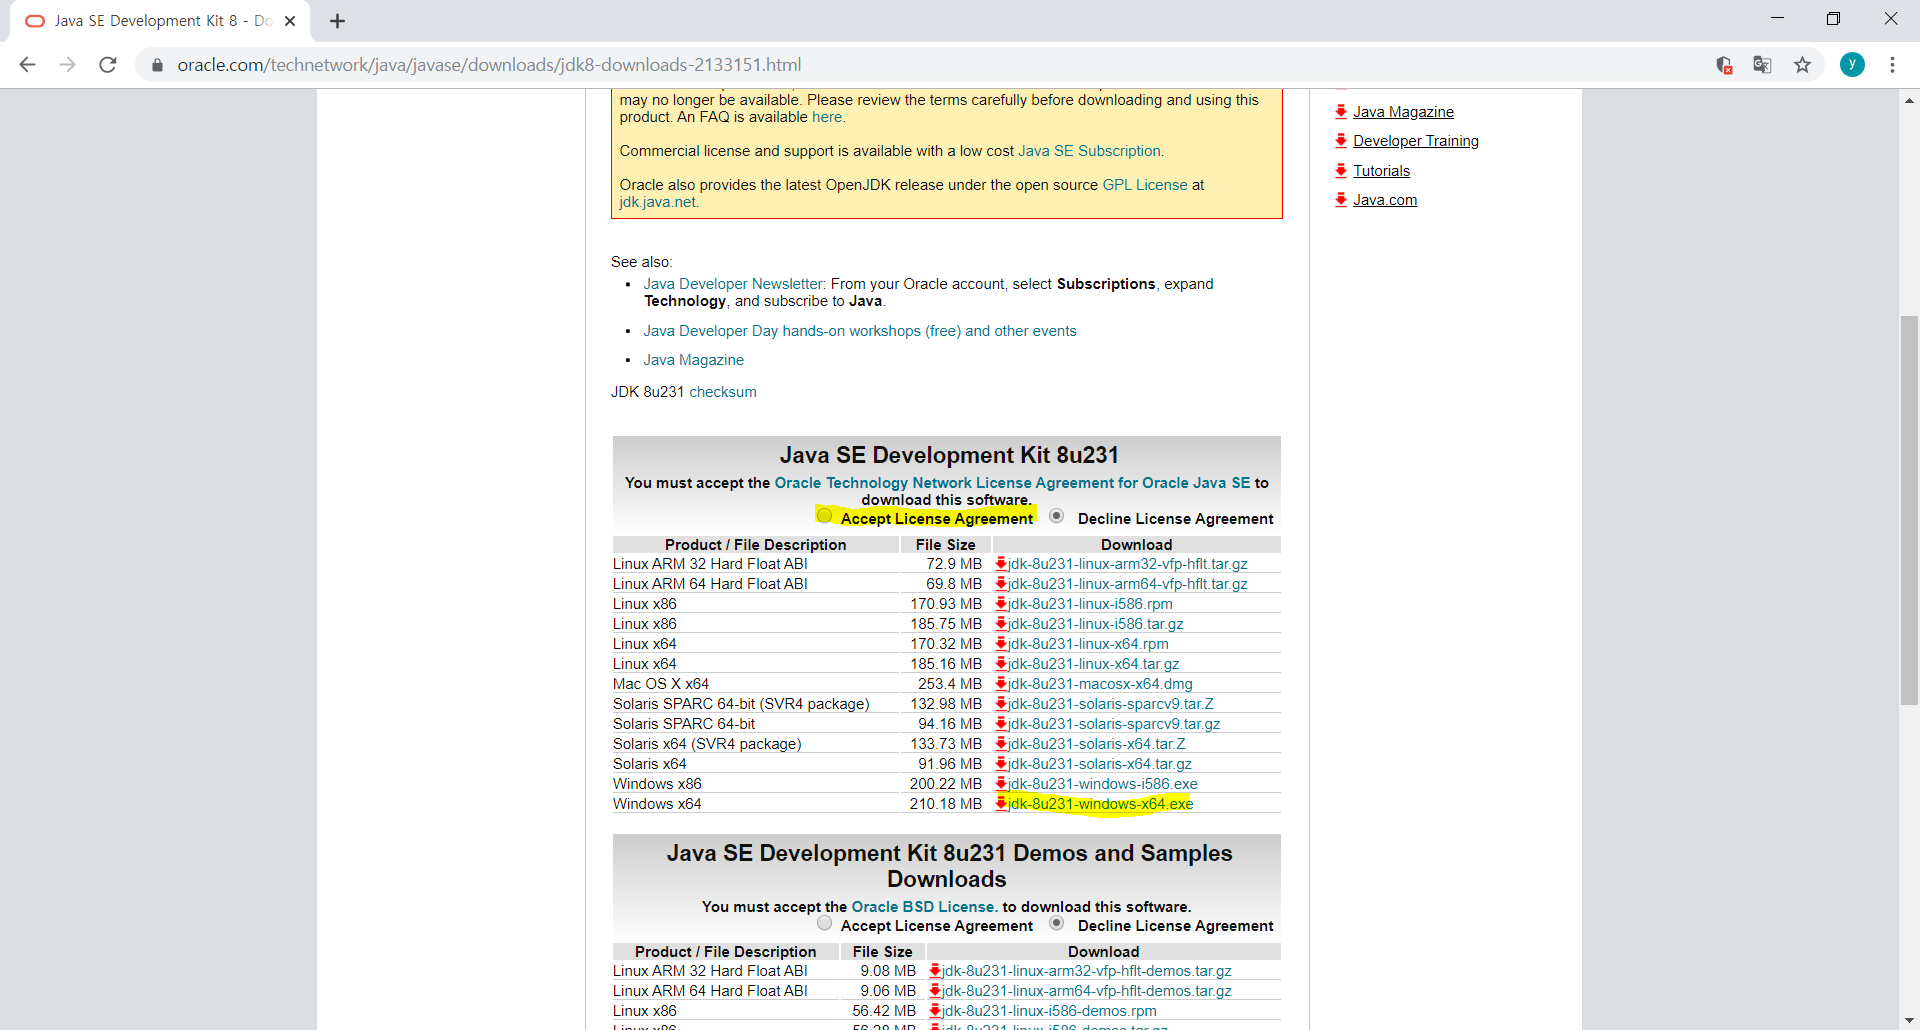Open the GPL License link

coord(1145,185)
